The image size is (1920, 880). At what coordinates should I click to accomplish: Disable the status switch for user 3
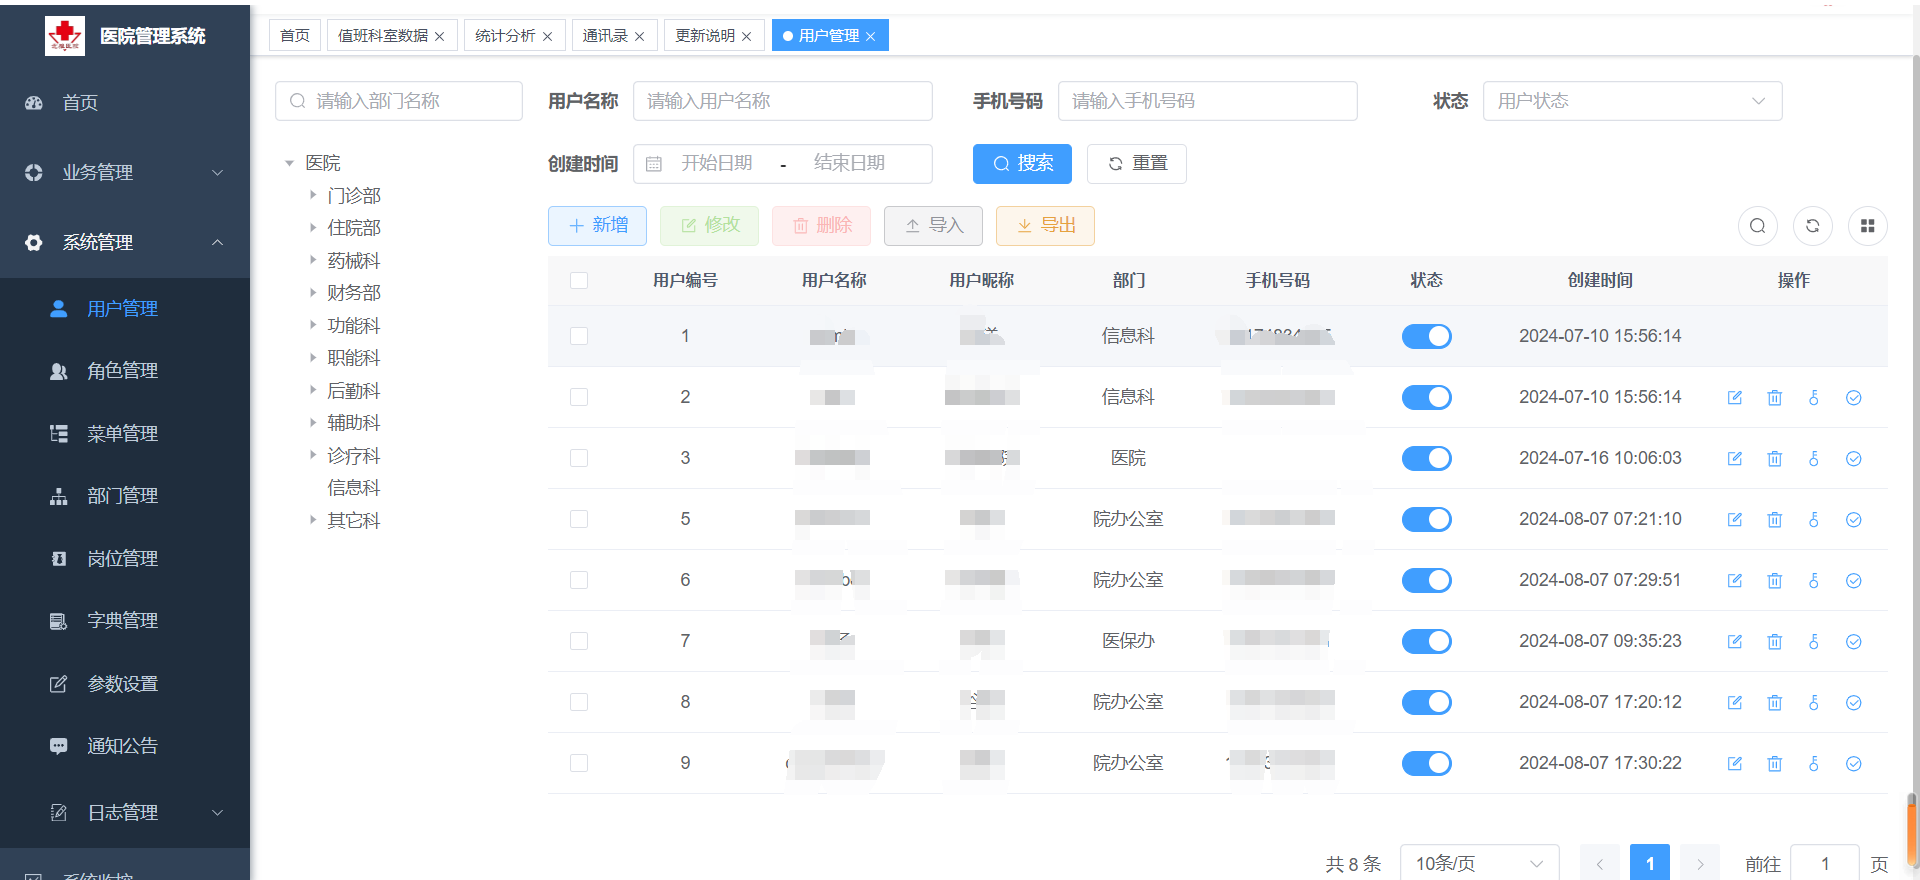point(1426,459)
